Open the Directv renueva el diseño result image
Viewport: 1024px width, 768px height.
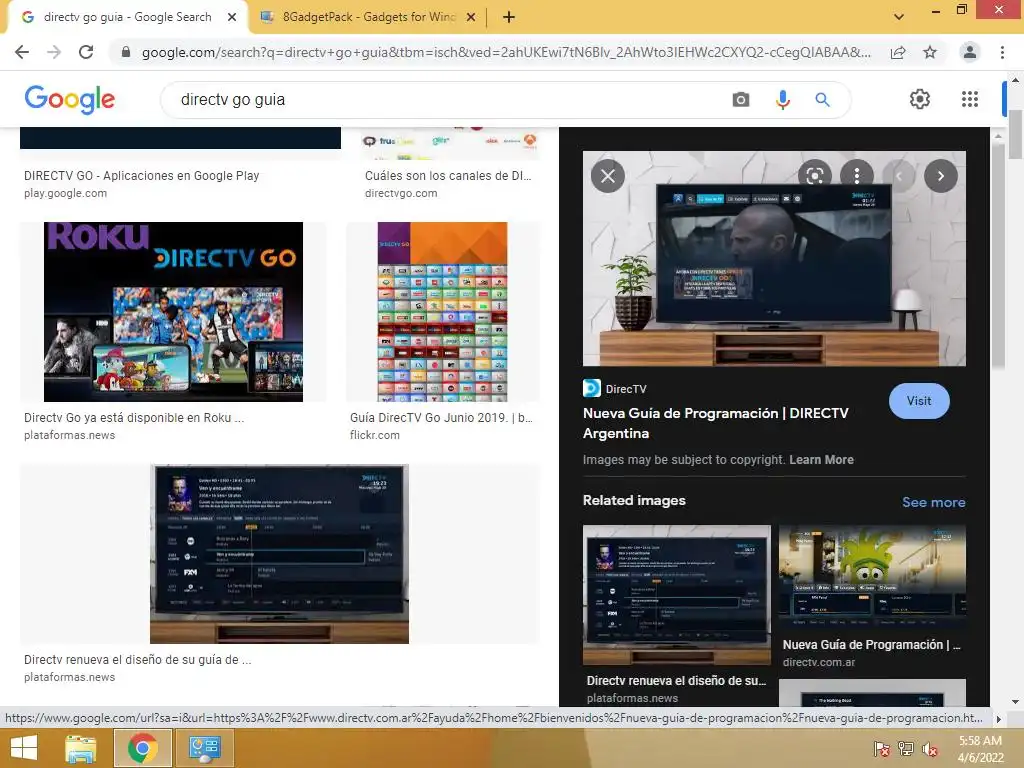tap(280, 554)
